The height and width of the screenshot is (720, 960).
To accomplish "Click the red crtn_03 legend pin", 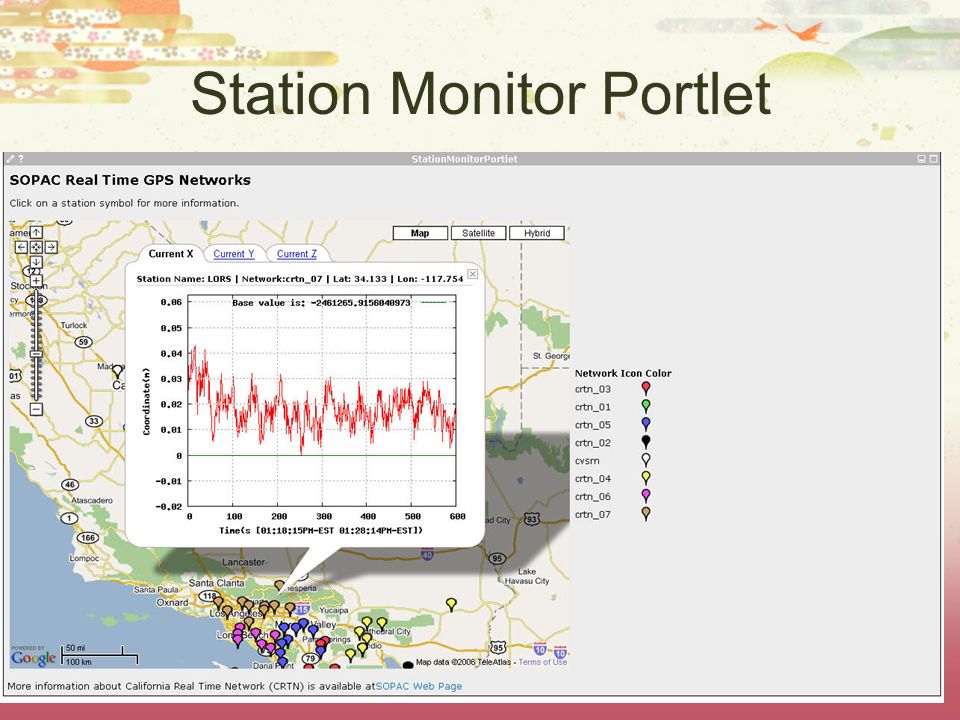I will coord(646,388).
